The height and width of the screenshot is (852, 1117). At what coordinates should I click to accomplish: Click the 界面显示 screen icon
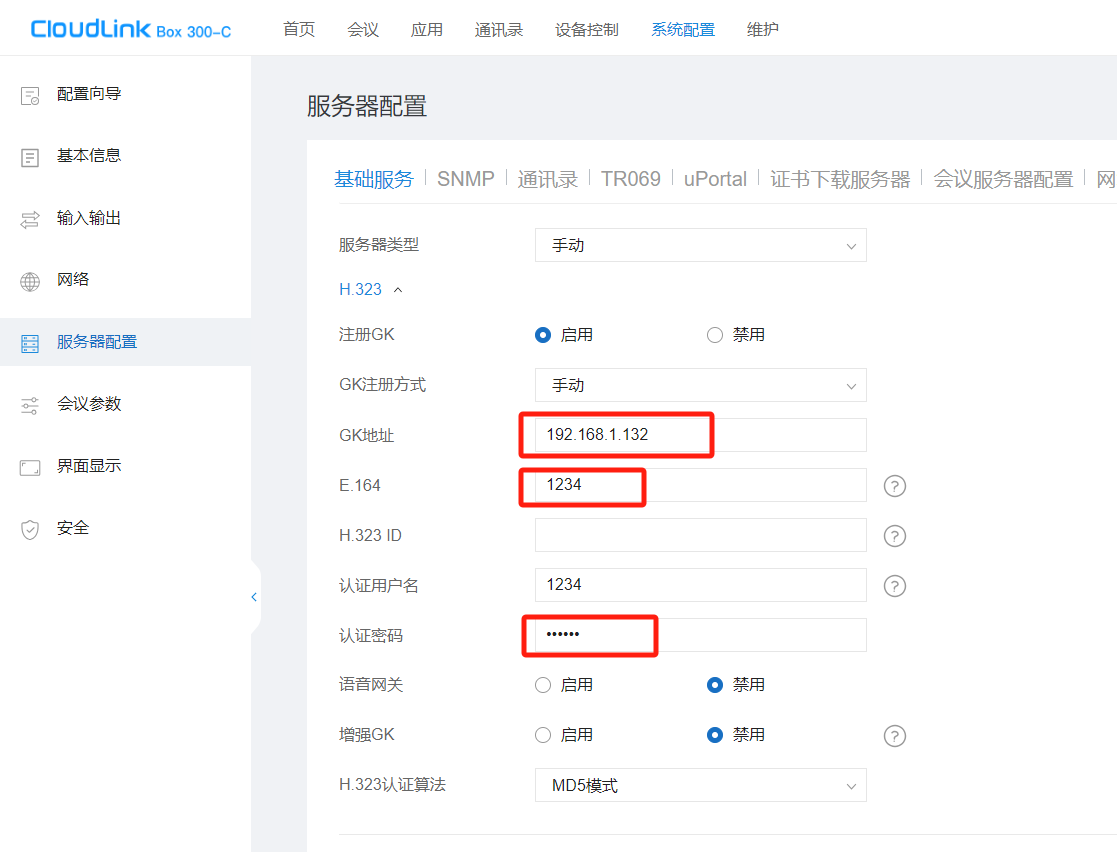click(30, 467)
